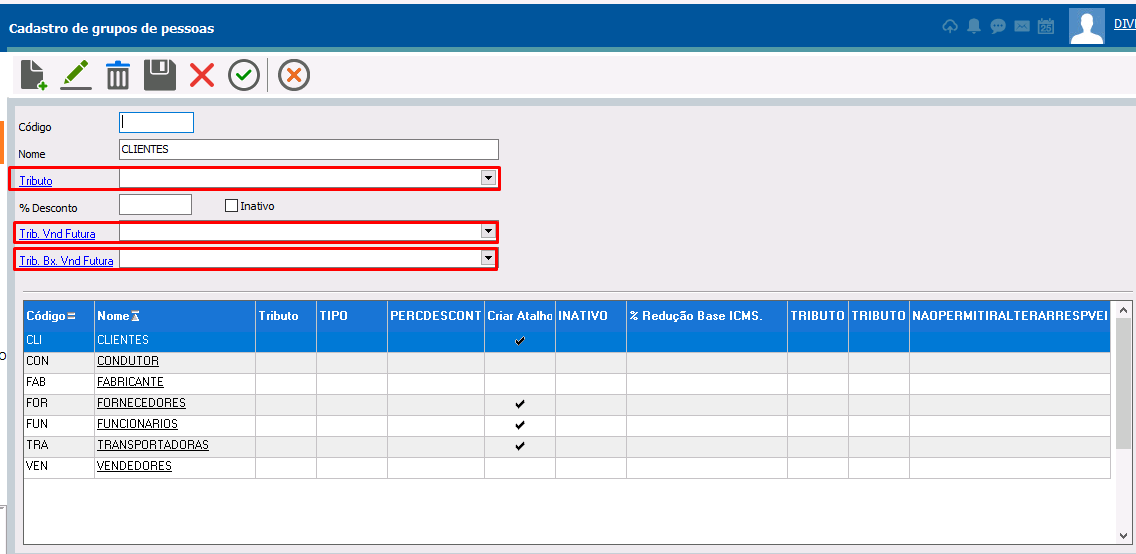
Task: Click the FABRICANTE name link
Action: [130, 382]
